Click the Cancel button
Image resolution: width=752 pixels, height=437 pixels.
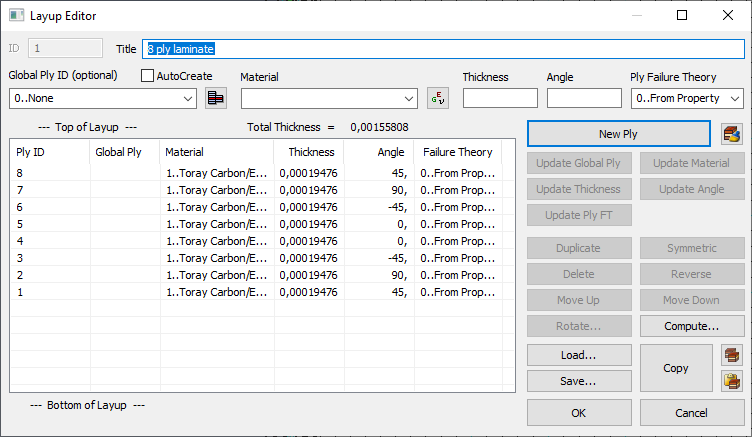click(x=692, y=413)
